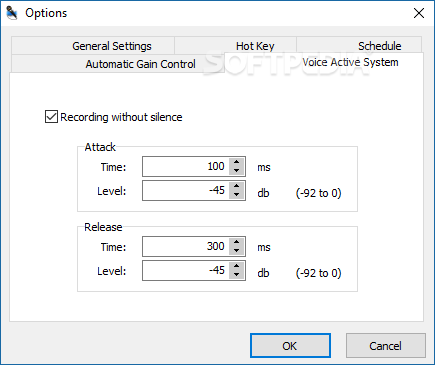Screen dimensions: 435x365
Task: Lower Release Level using down arrow
Action: pyautogui.click(x=237, y=275)
